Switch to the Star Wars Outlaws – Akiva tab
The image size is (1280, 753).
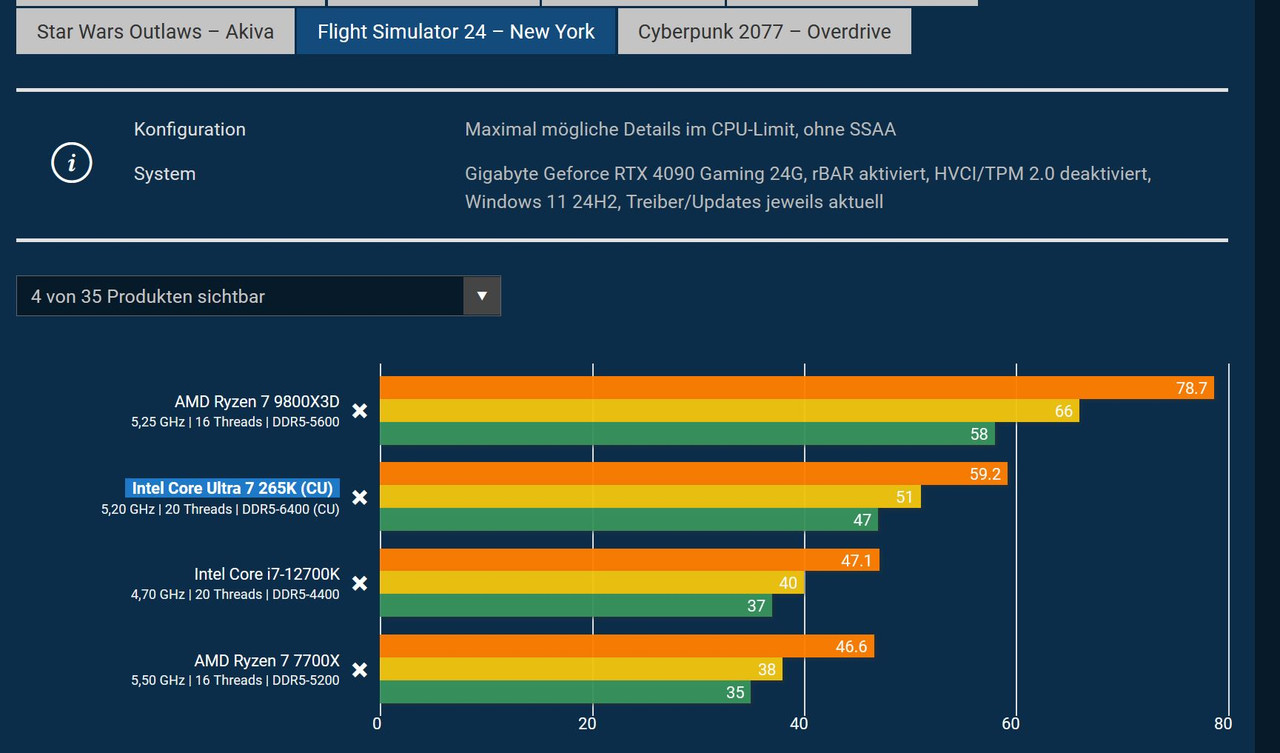[154, 31]
